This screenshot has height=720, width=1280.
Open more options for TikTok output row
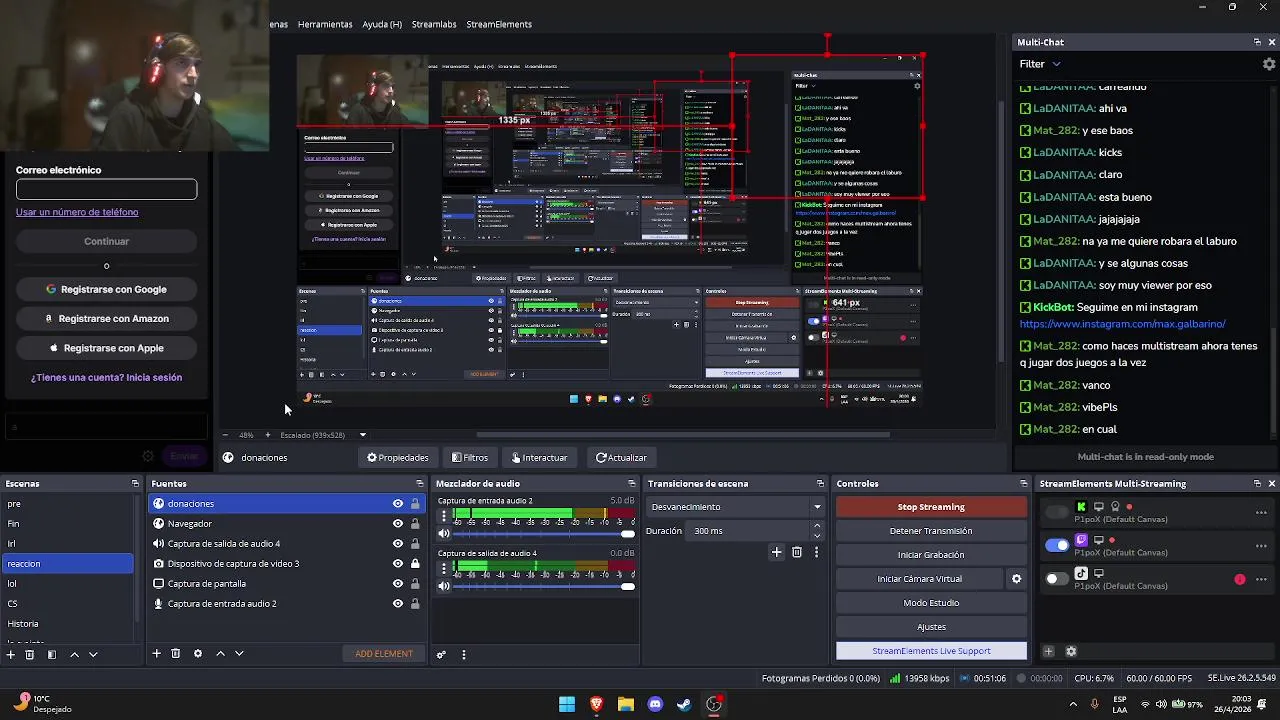(1261, 579)
